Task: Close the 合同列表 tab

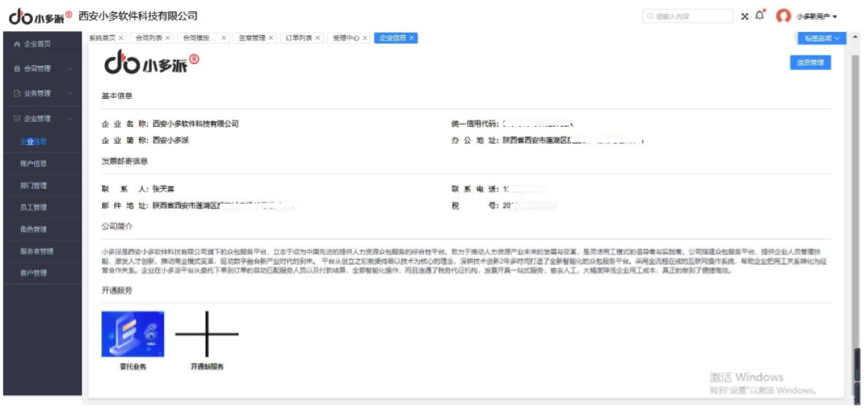Action: [168, 38]
